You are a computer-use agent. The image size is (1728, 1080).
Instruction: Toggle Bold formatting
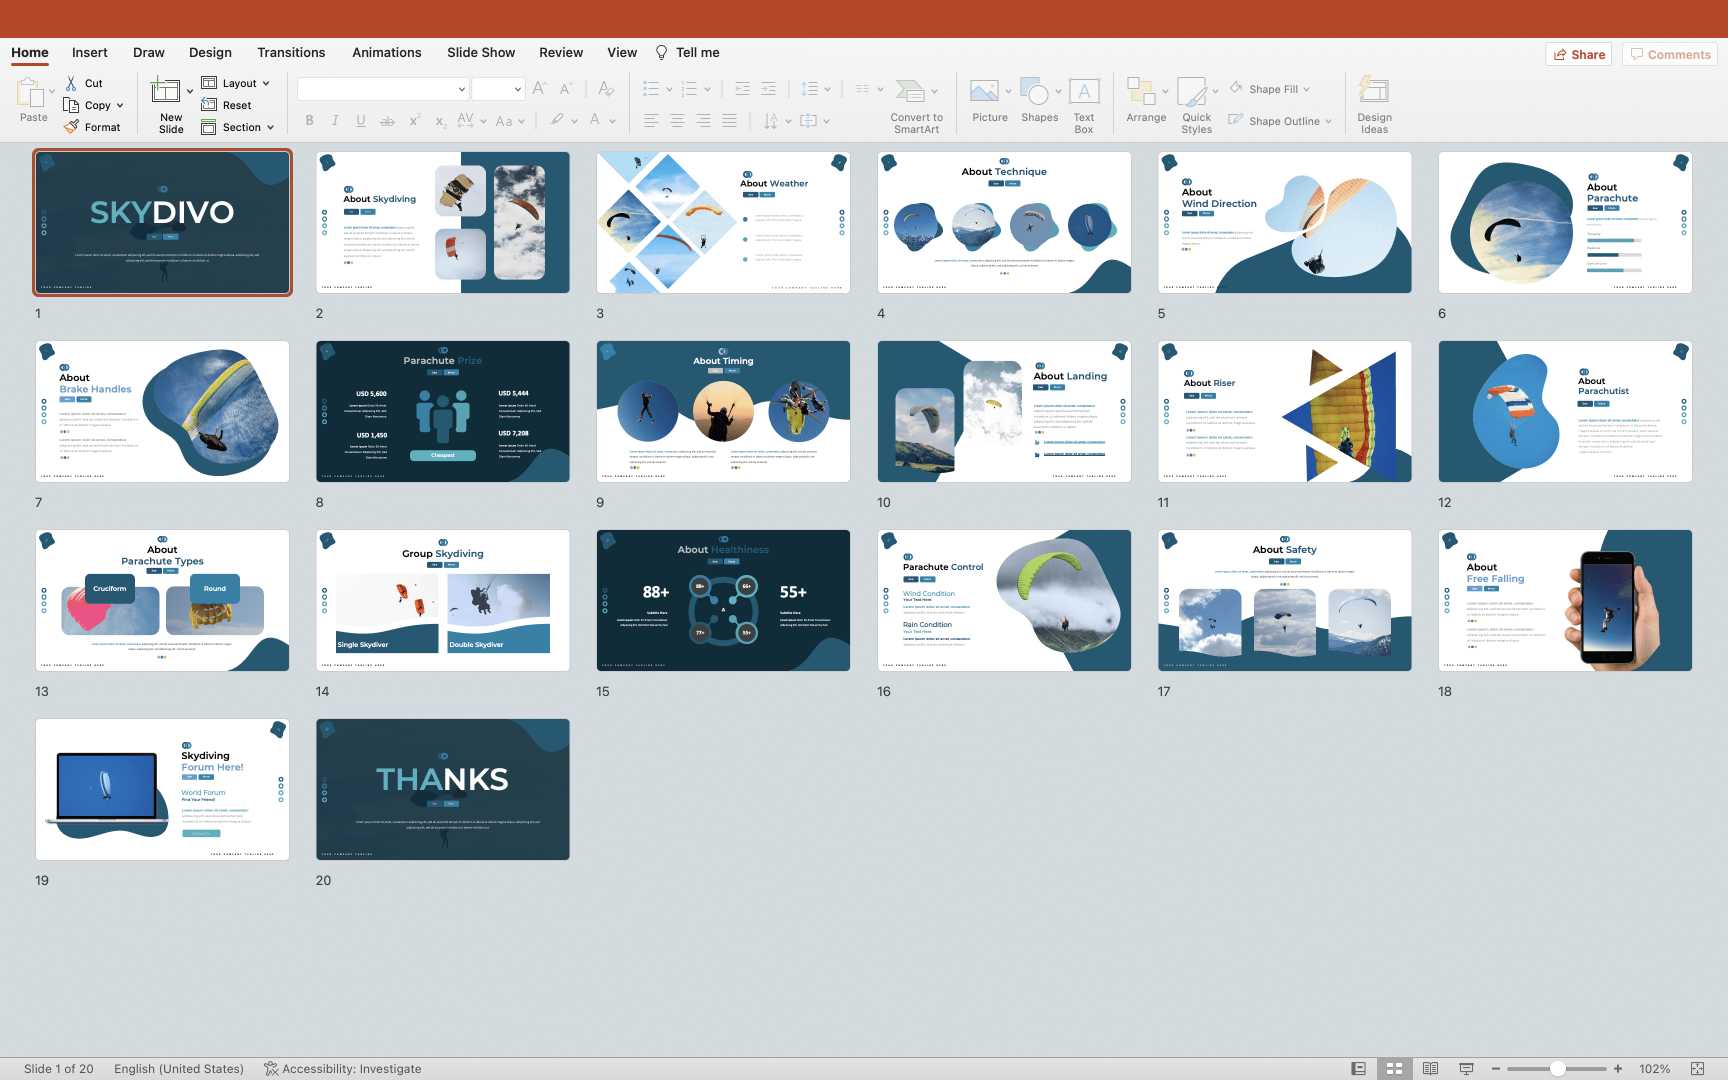[x=310, y=121]
